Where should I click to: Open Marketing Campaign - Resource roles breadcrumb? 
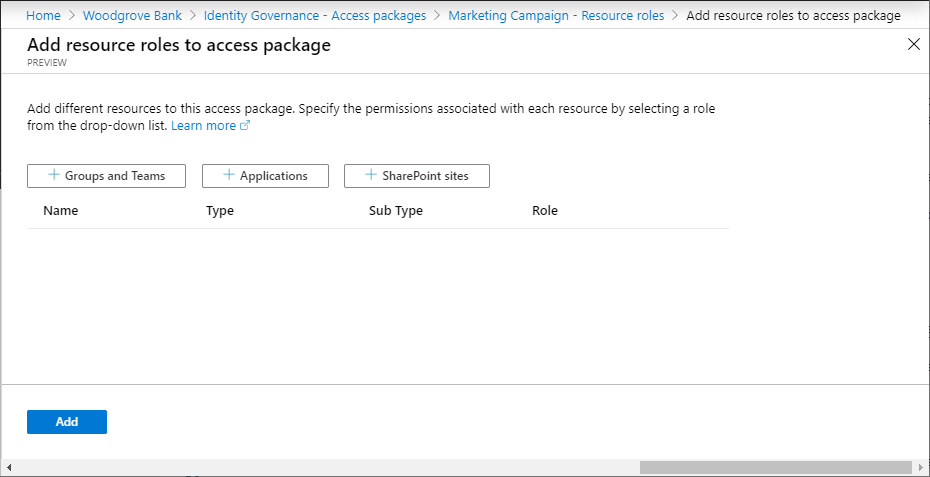556,15
